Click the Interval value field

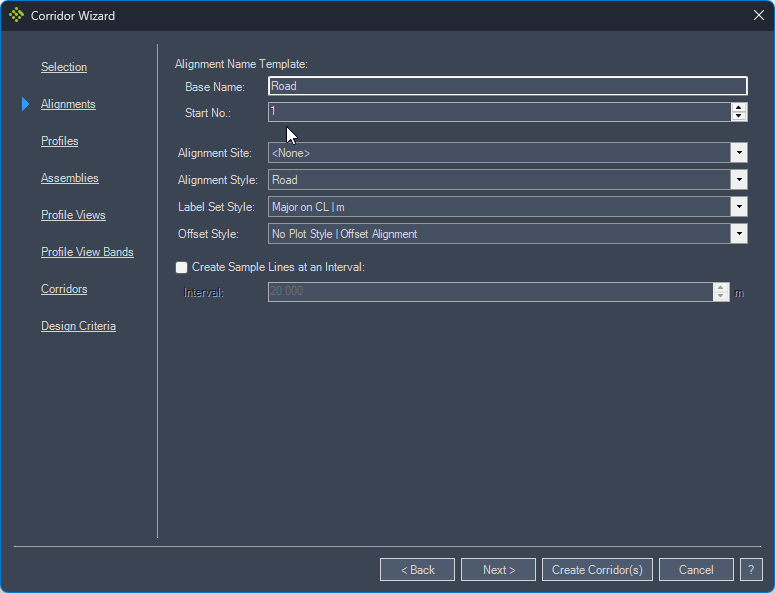(x=490, y=292)
